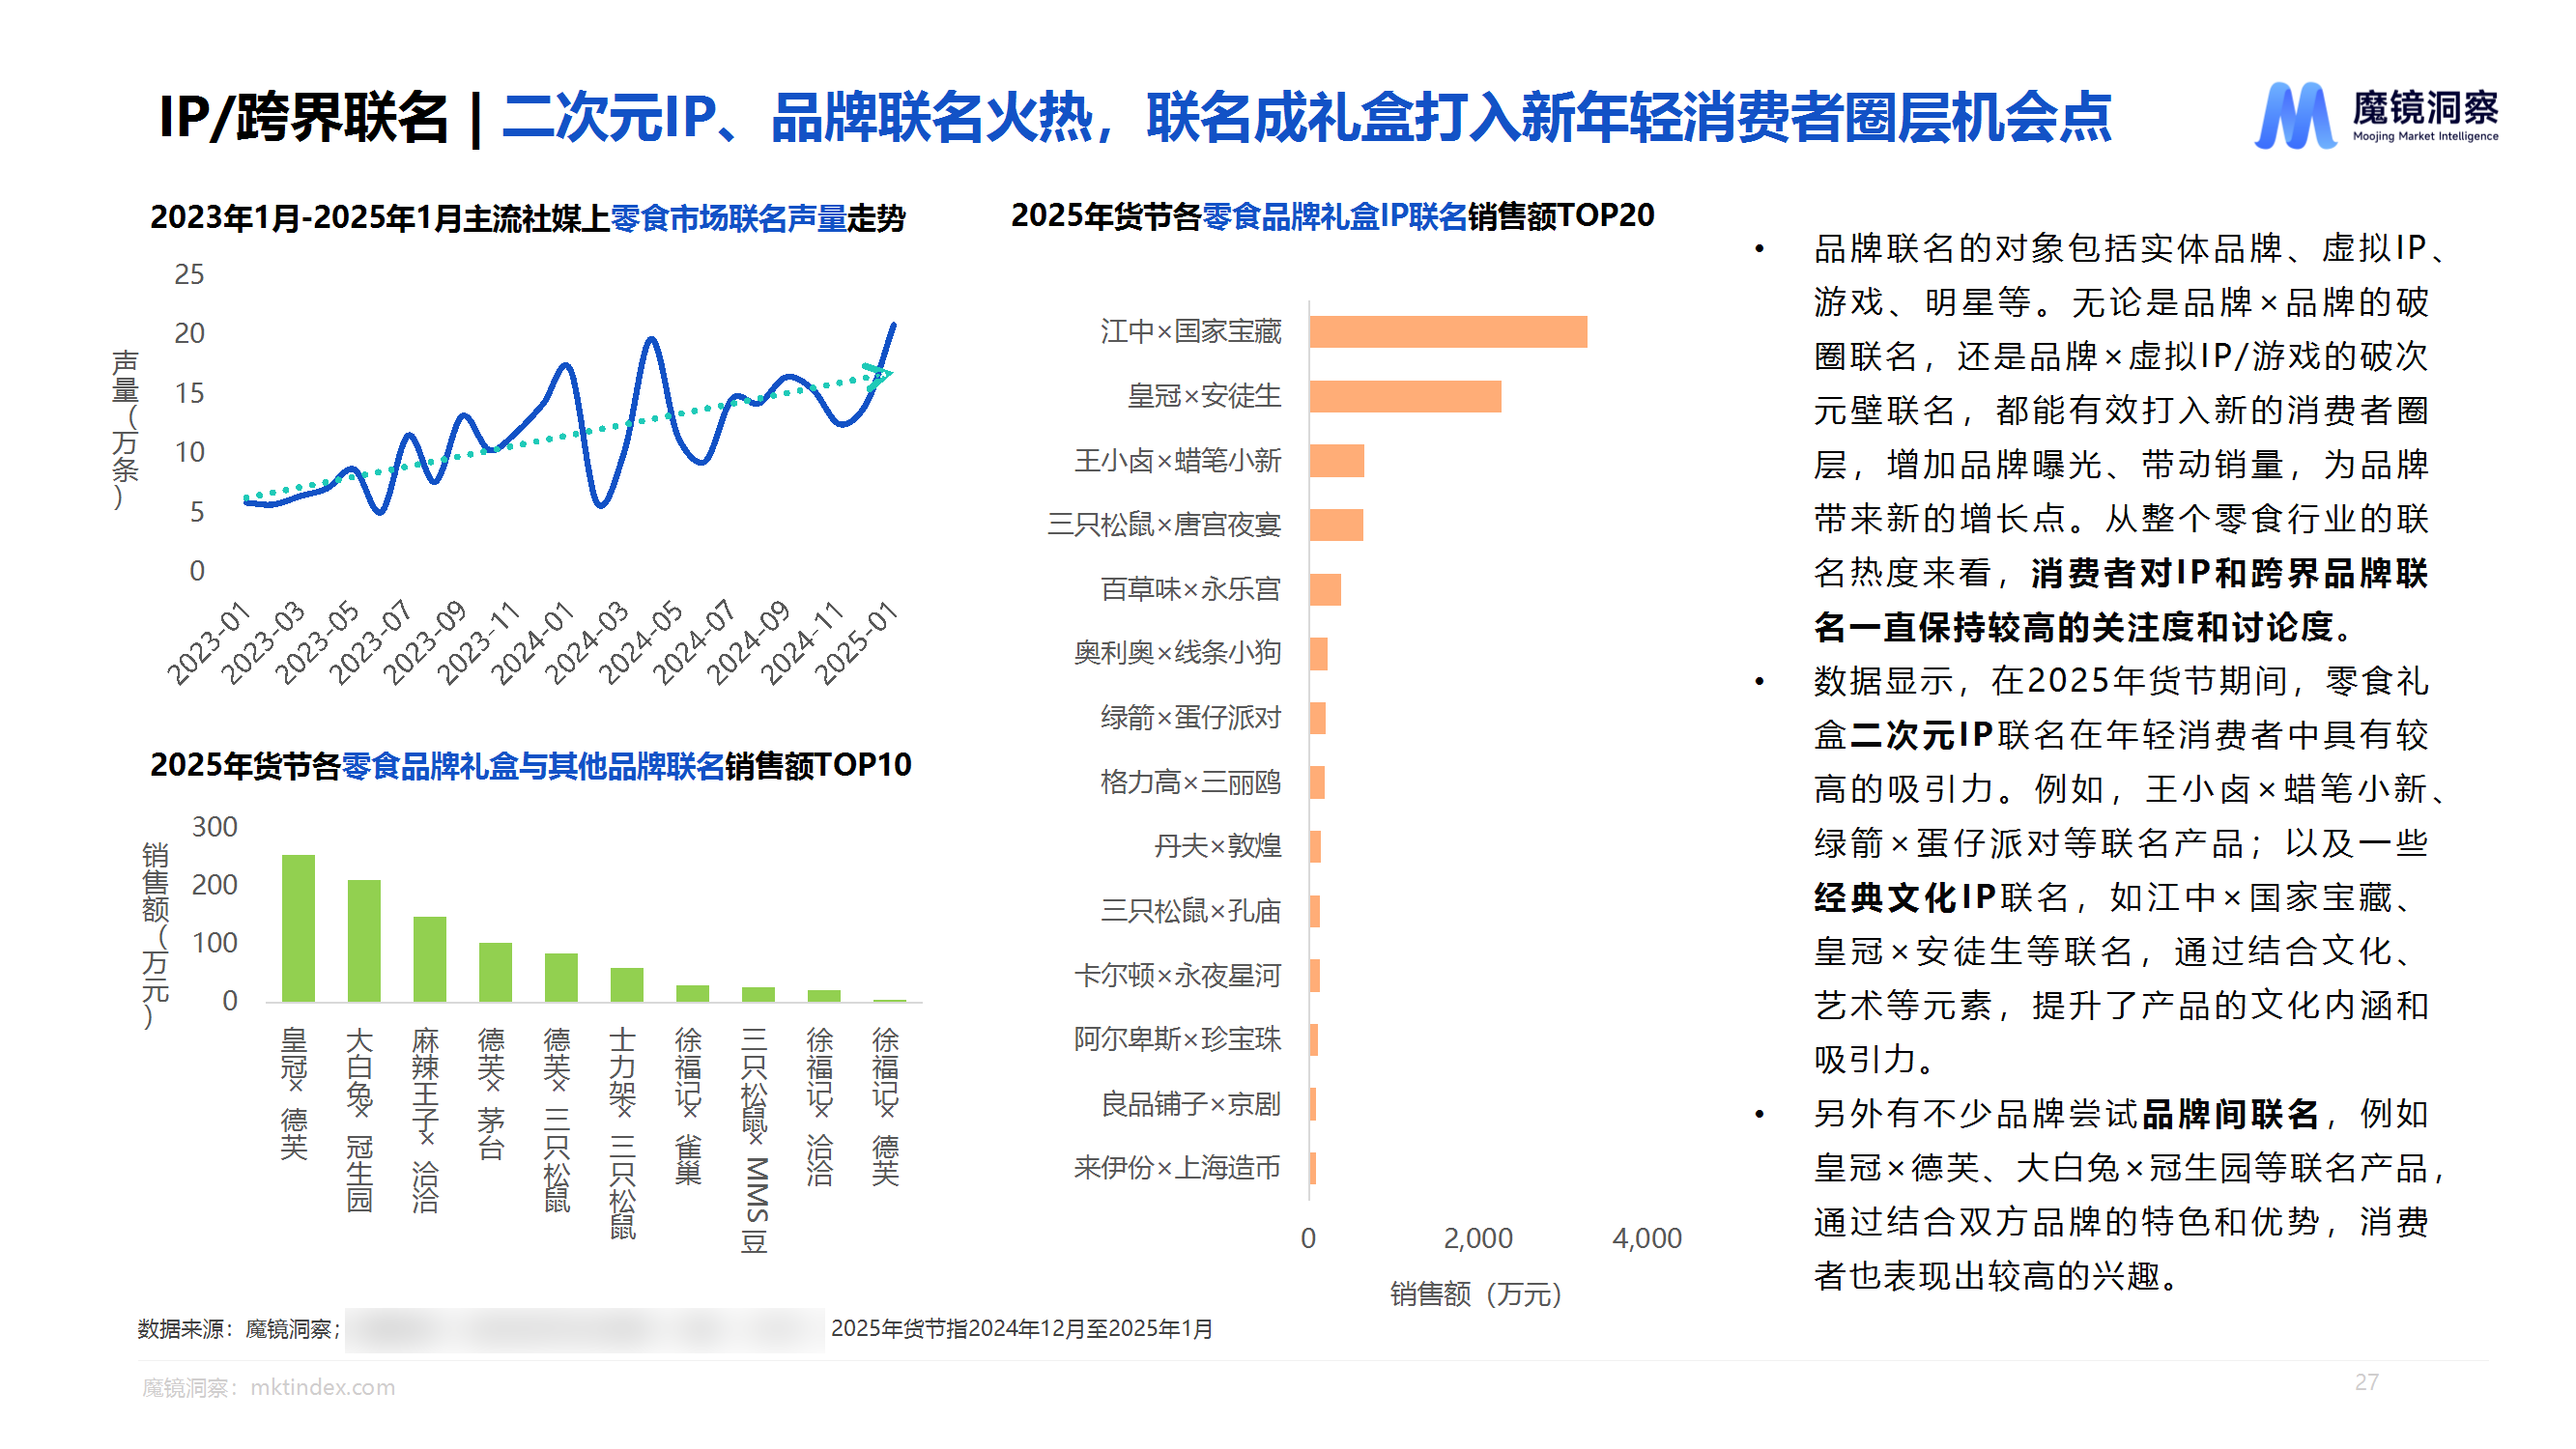The height and width of the screenshot is (1449, 2576).
Task: Click the '销售额(万元)' y-axis title of the green chart
Action: coord(155,934)
